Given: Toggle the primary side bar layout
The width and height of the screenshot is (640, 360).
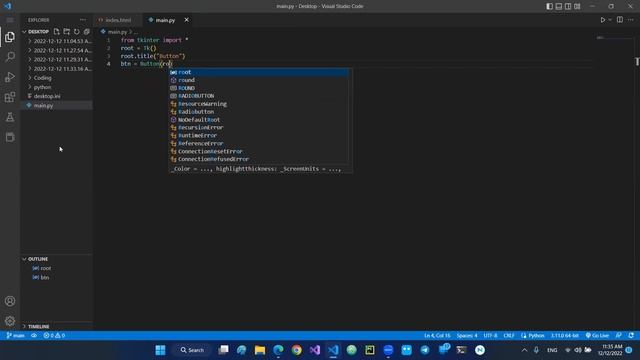Looking at the screenshot, I should [x=549, y=6].
